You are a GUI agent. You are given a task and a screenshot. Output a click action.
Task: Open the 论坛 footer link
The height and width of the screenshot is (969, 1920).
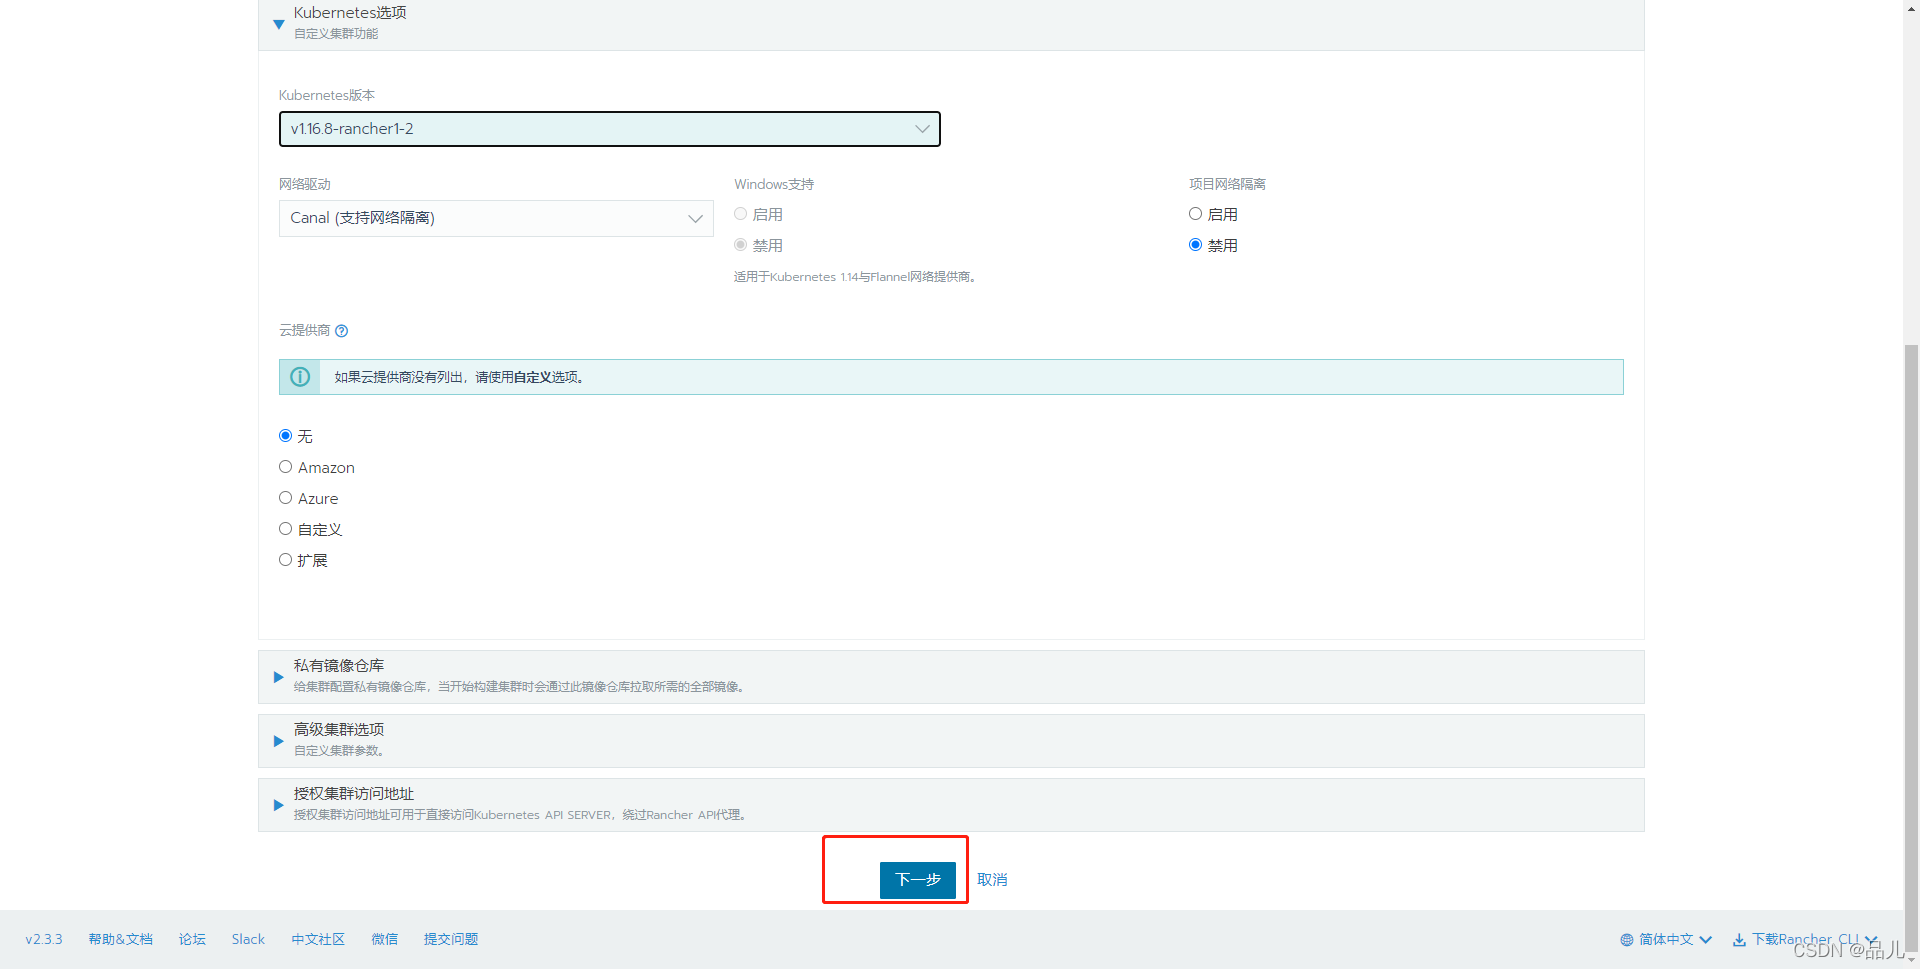(x=192, y=940)
